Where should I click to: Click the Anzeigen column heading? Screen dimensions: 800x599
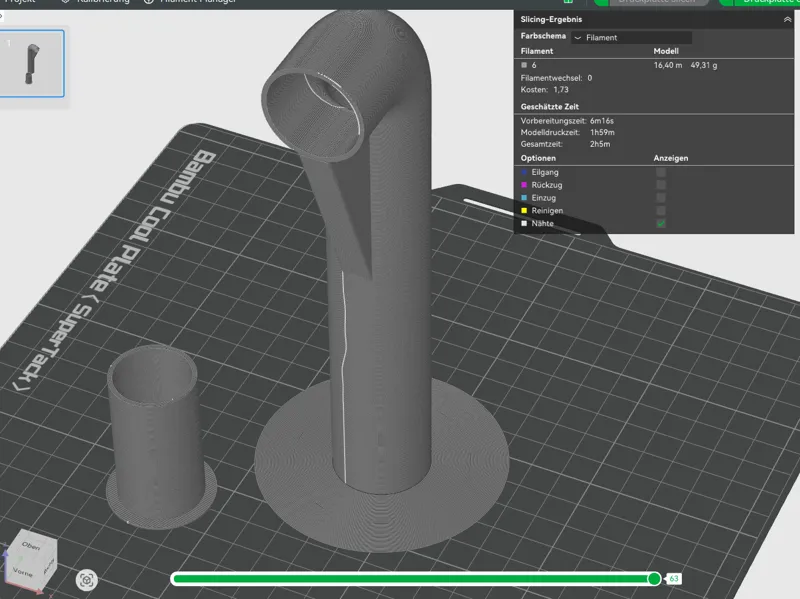pos(671,158)
